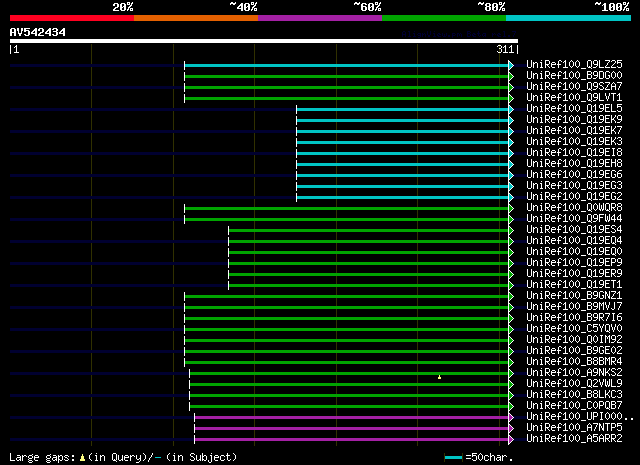Click the red 20% identity legend segment
Image resolution: width=640 pixels, height=465 pixels.
pos(72,18)
